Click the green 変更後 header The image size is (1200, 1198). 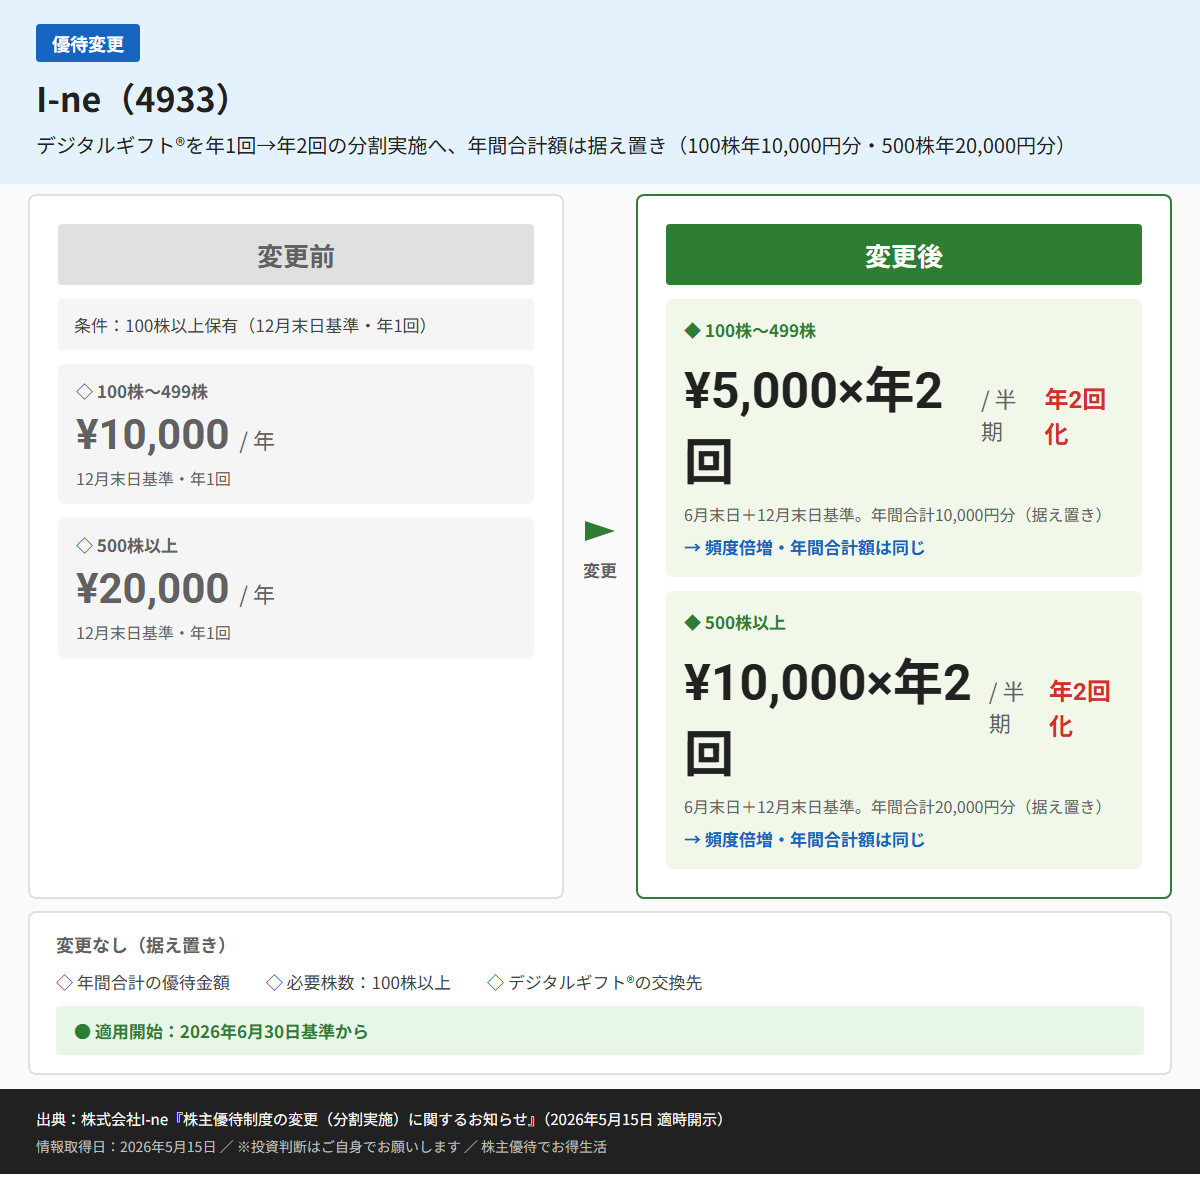pyautogui.click(x=904, y=255)
